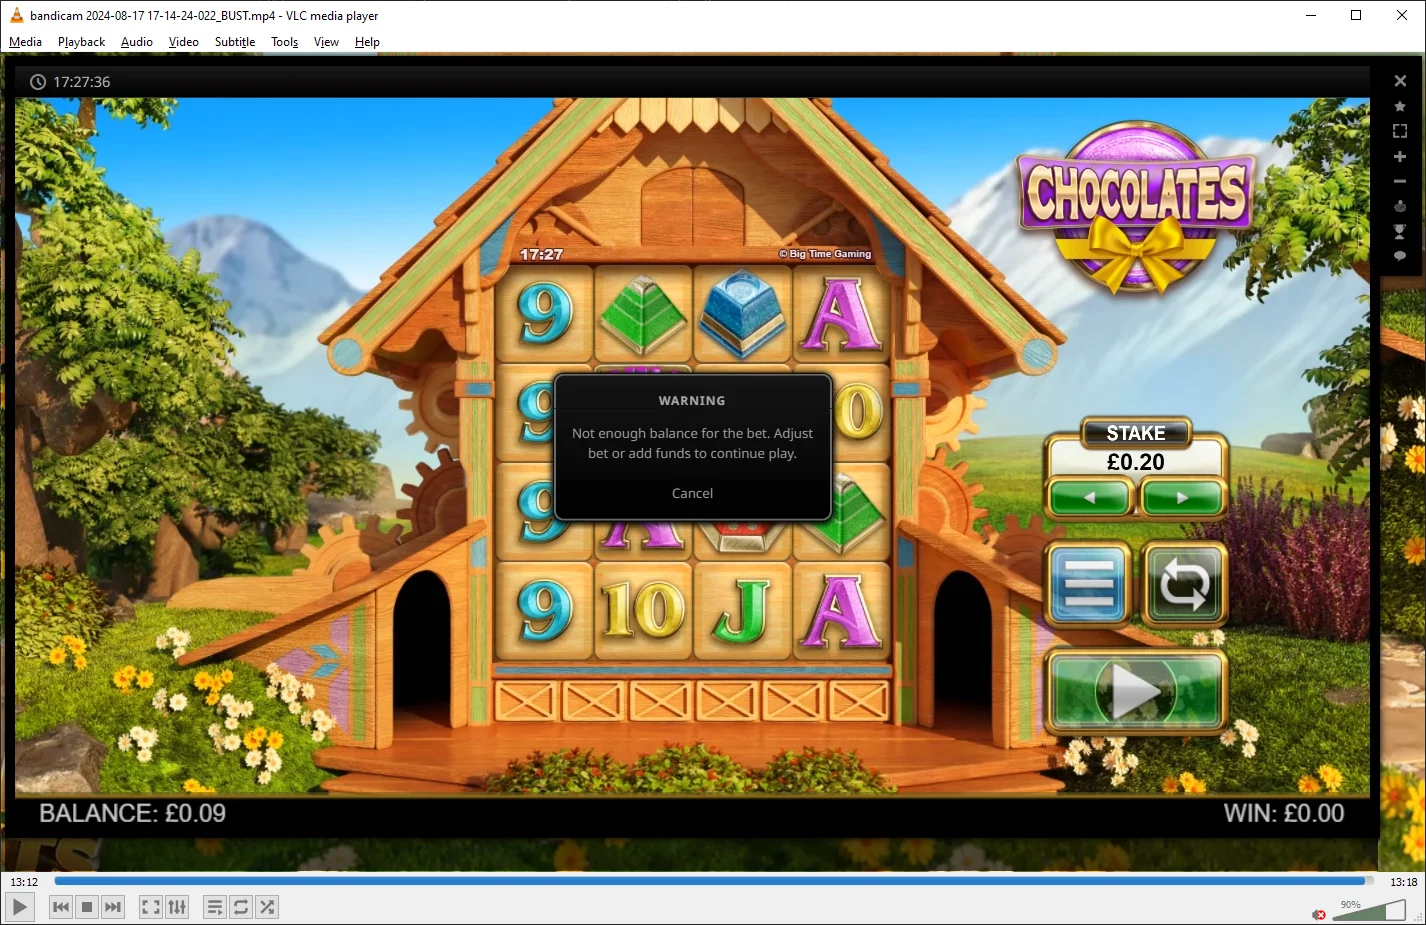Decrease stake with left green arrow

tap(1090, 497)
